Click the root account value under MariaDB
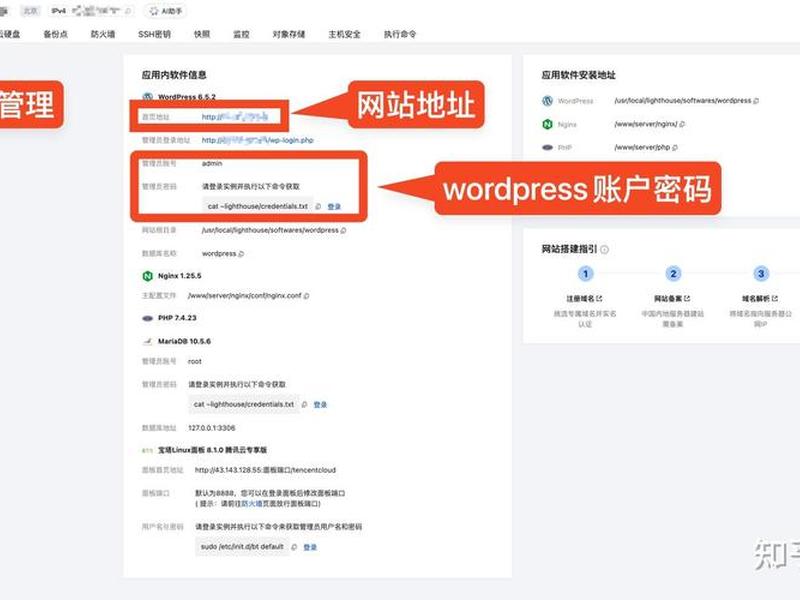The width and height of the screenshot is (800, 600). 194,361
